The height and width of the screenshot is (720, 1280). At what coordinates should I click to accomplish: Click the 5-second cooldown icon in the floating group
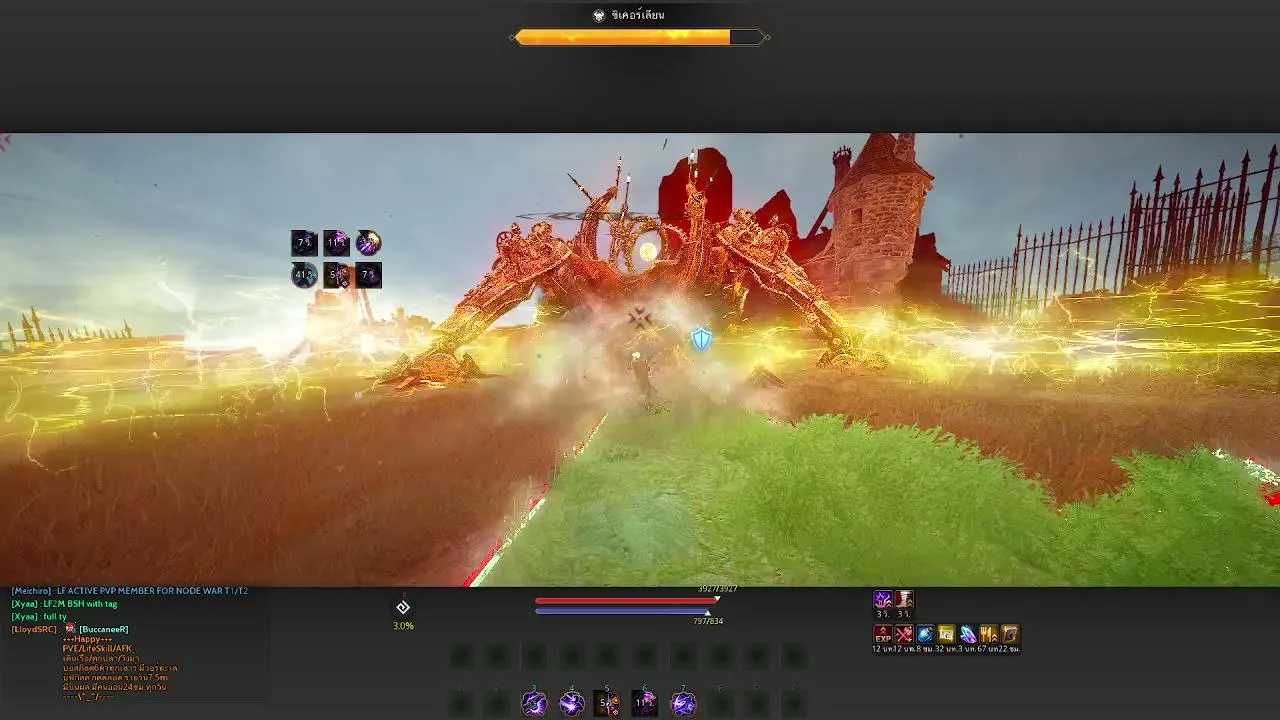point(336,275)
